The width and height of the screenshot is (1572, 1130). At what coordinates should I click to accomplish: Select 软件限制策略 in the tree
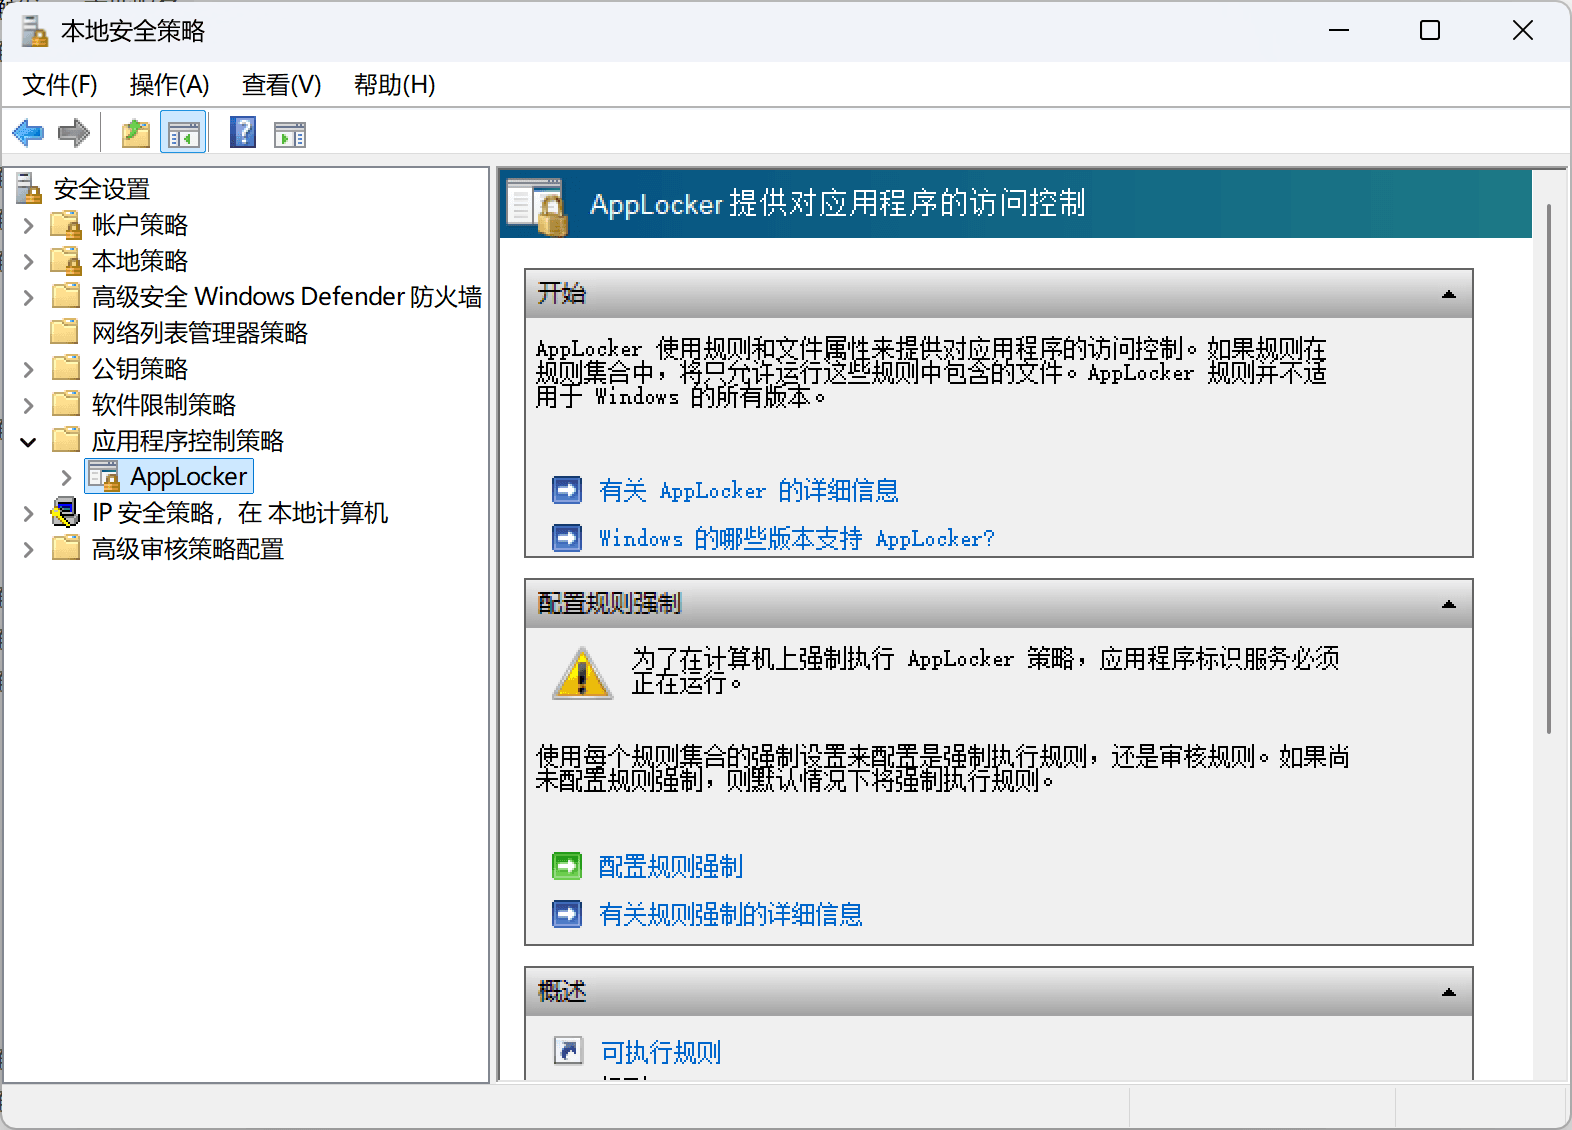164,405
